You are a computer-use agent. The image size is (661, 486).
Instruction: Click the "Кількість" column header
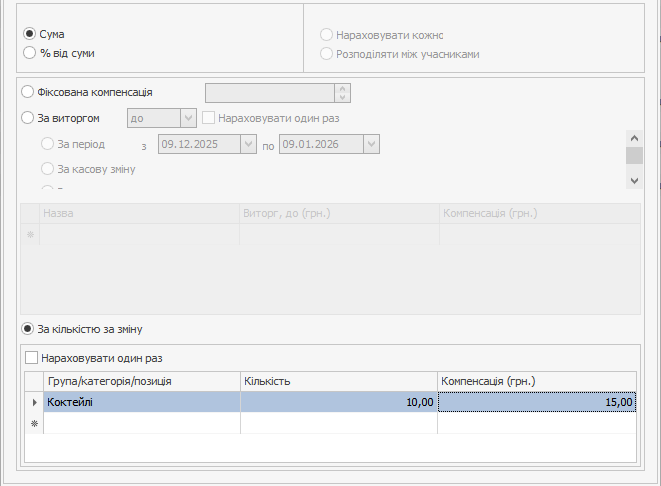pos(338,381)
